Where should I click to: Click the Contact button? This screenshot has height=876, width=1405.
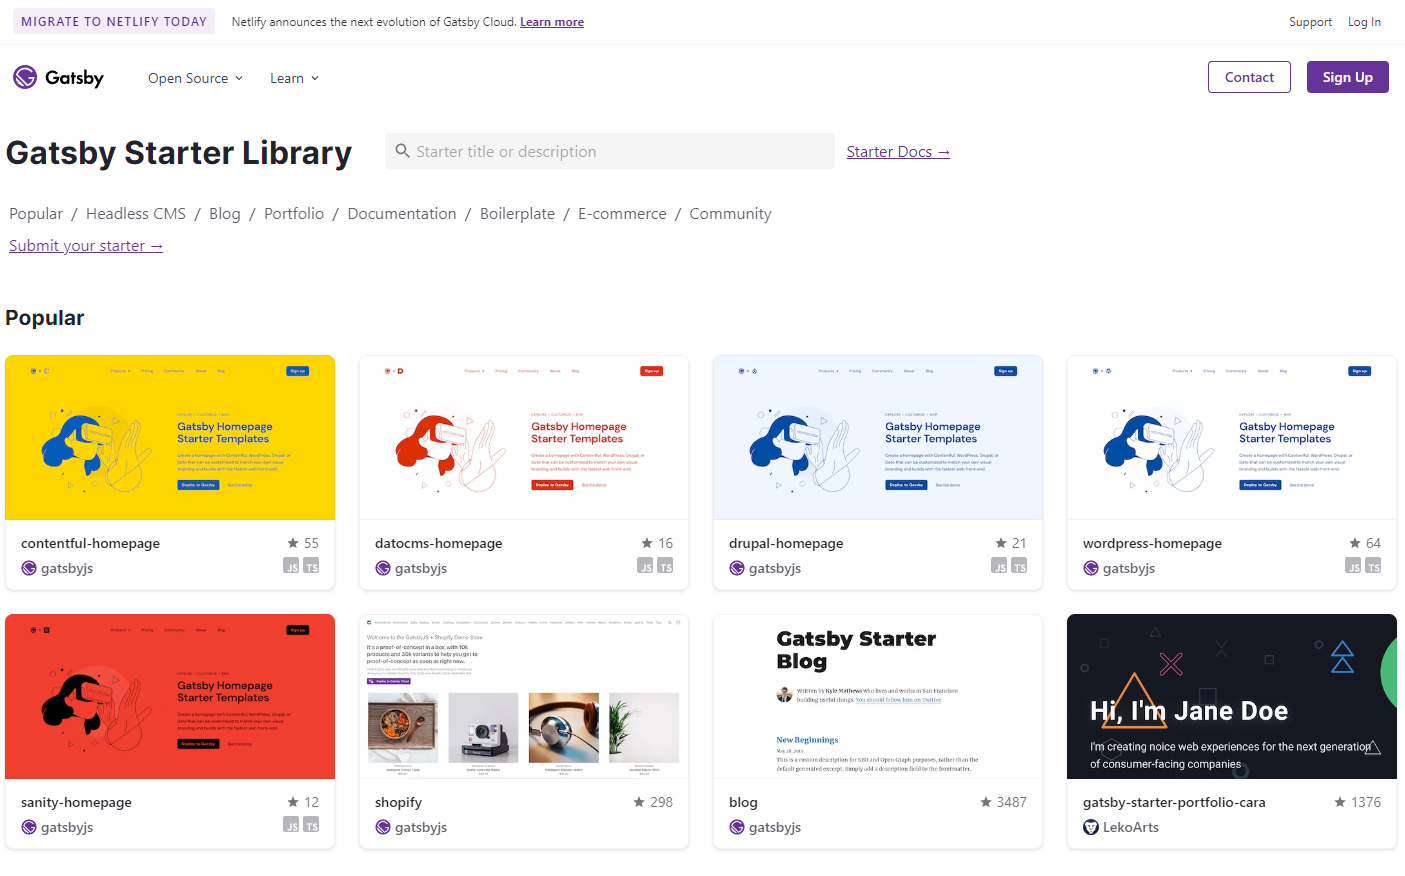(1249, 77)
